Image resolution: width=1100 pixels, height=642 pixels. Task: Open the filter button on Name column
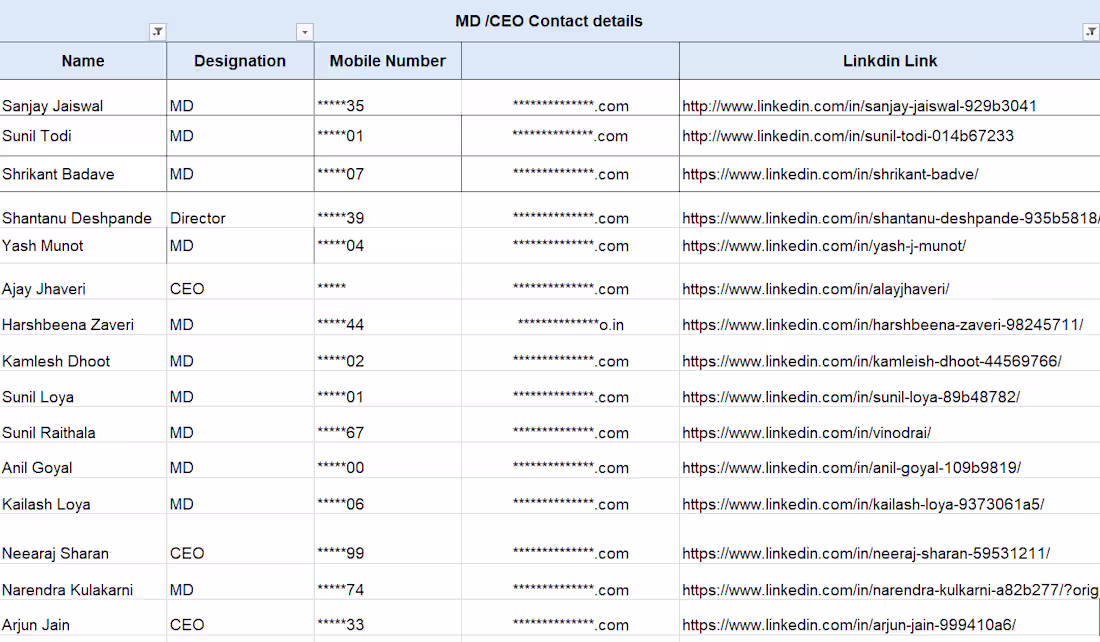(158, 32)
